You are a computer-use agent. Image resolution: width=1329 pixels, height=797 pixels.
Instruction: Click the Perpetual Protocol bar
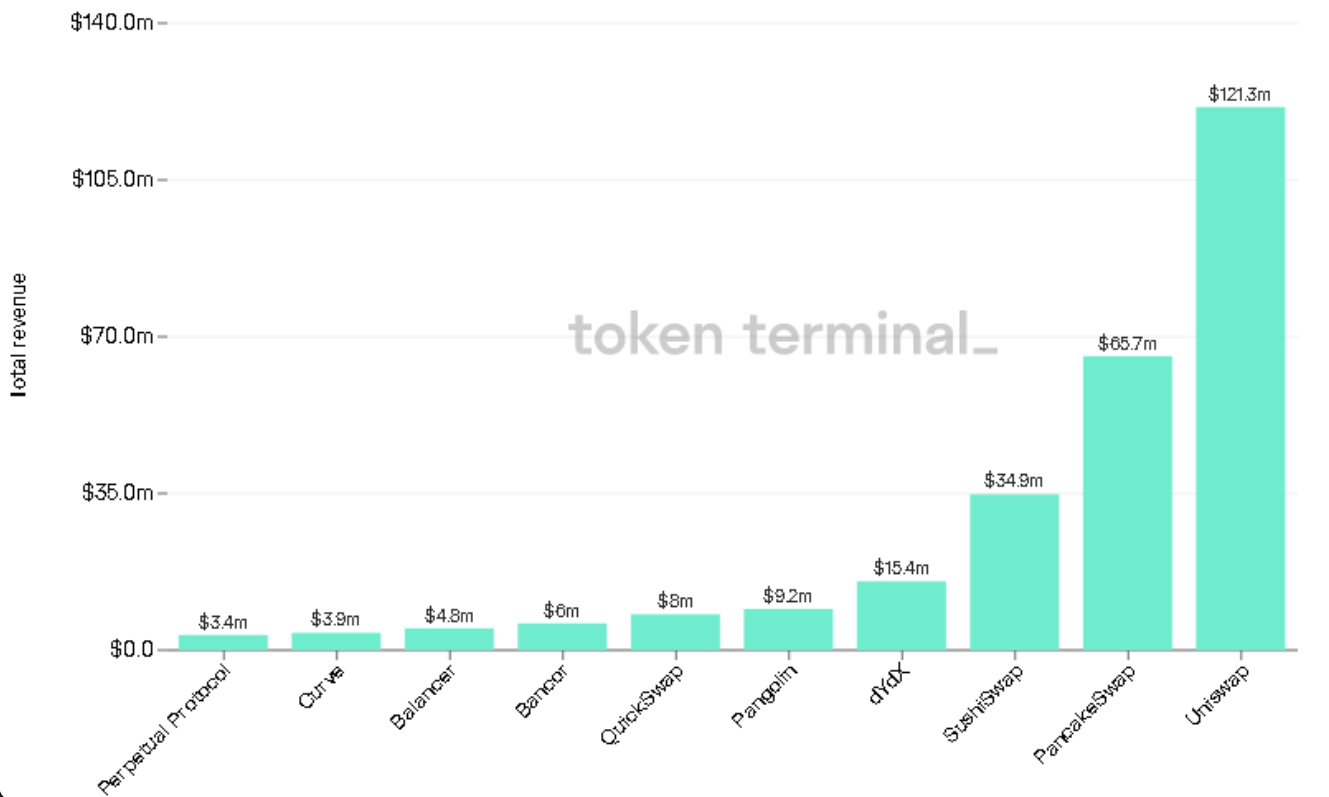click(x=223, y=642)
